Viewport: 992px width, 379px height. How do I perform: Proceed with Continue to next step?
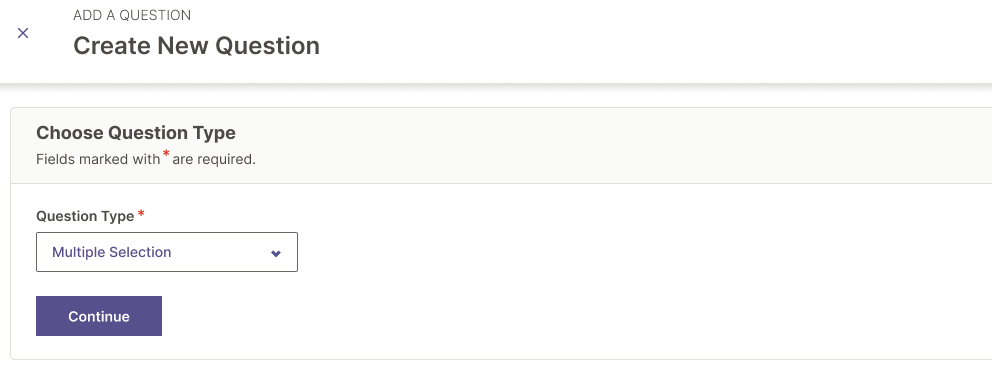pyautogui.click(x=99, y=316)
